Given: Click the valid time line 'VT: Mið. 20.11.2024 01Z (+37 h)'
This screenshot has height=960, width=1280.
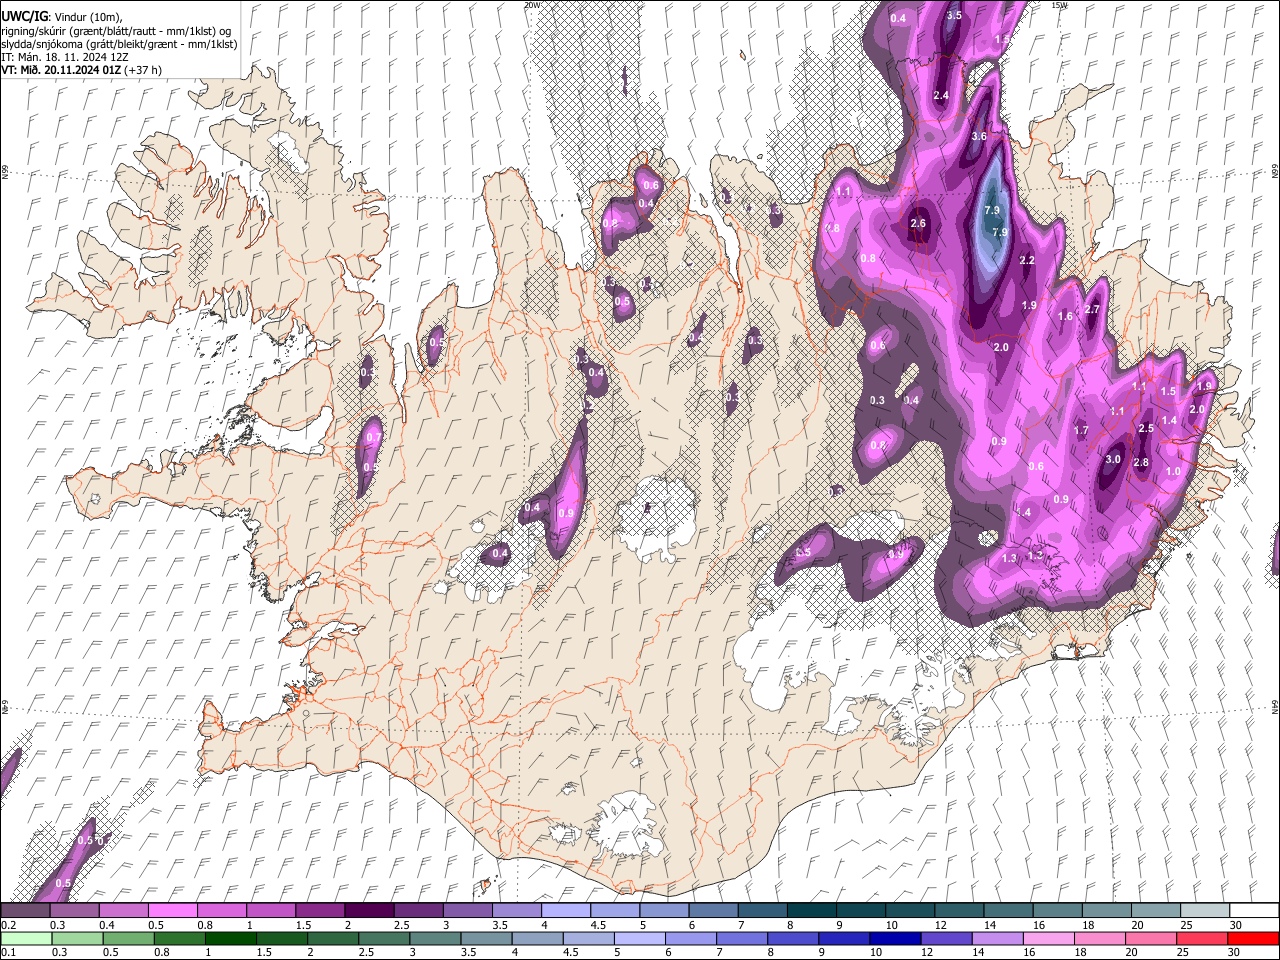Looking at the screenshot, I should click(x=82, y=70).
